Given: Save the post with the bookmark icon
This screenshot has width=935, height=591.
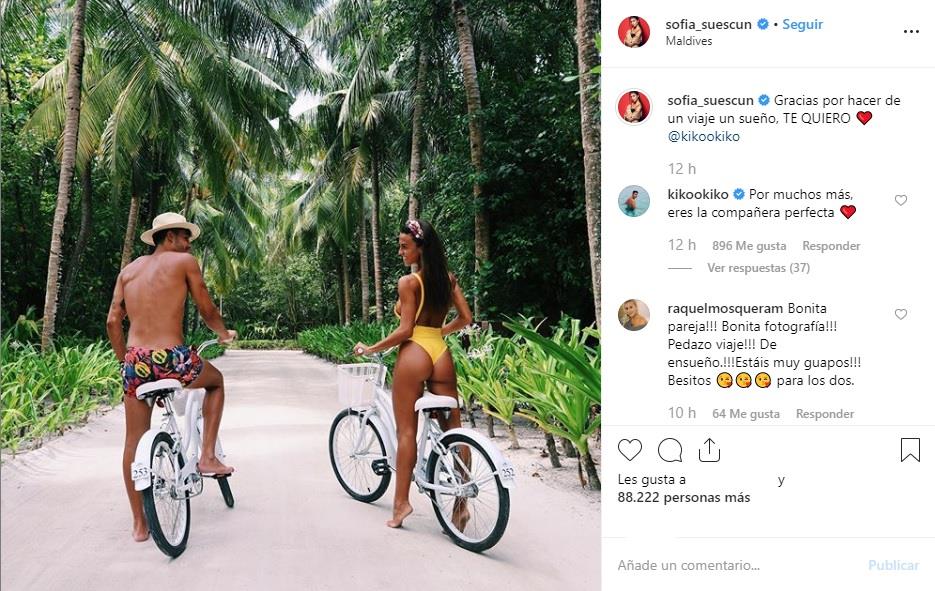Looking at the screenshot, I should coord(909,451).
